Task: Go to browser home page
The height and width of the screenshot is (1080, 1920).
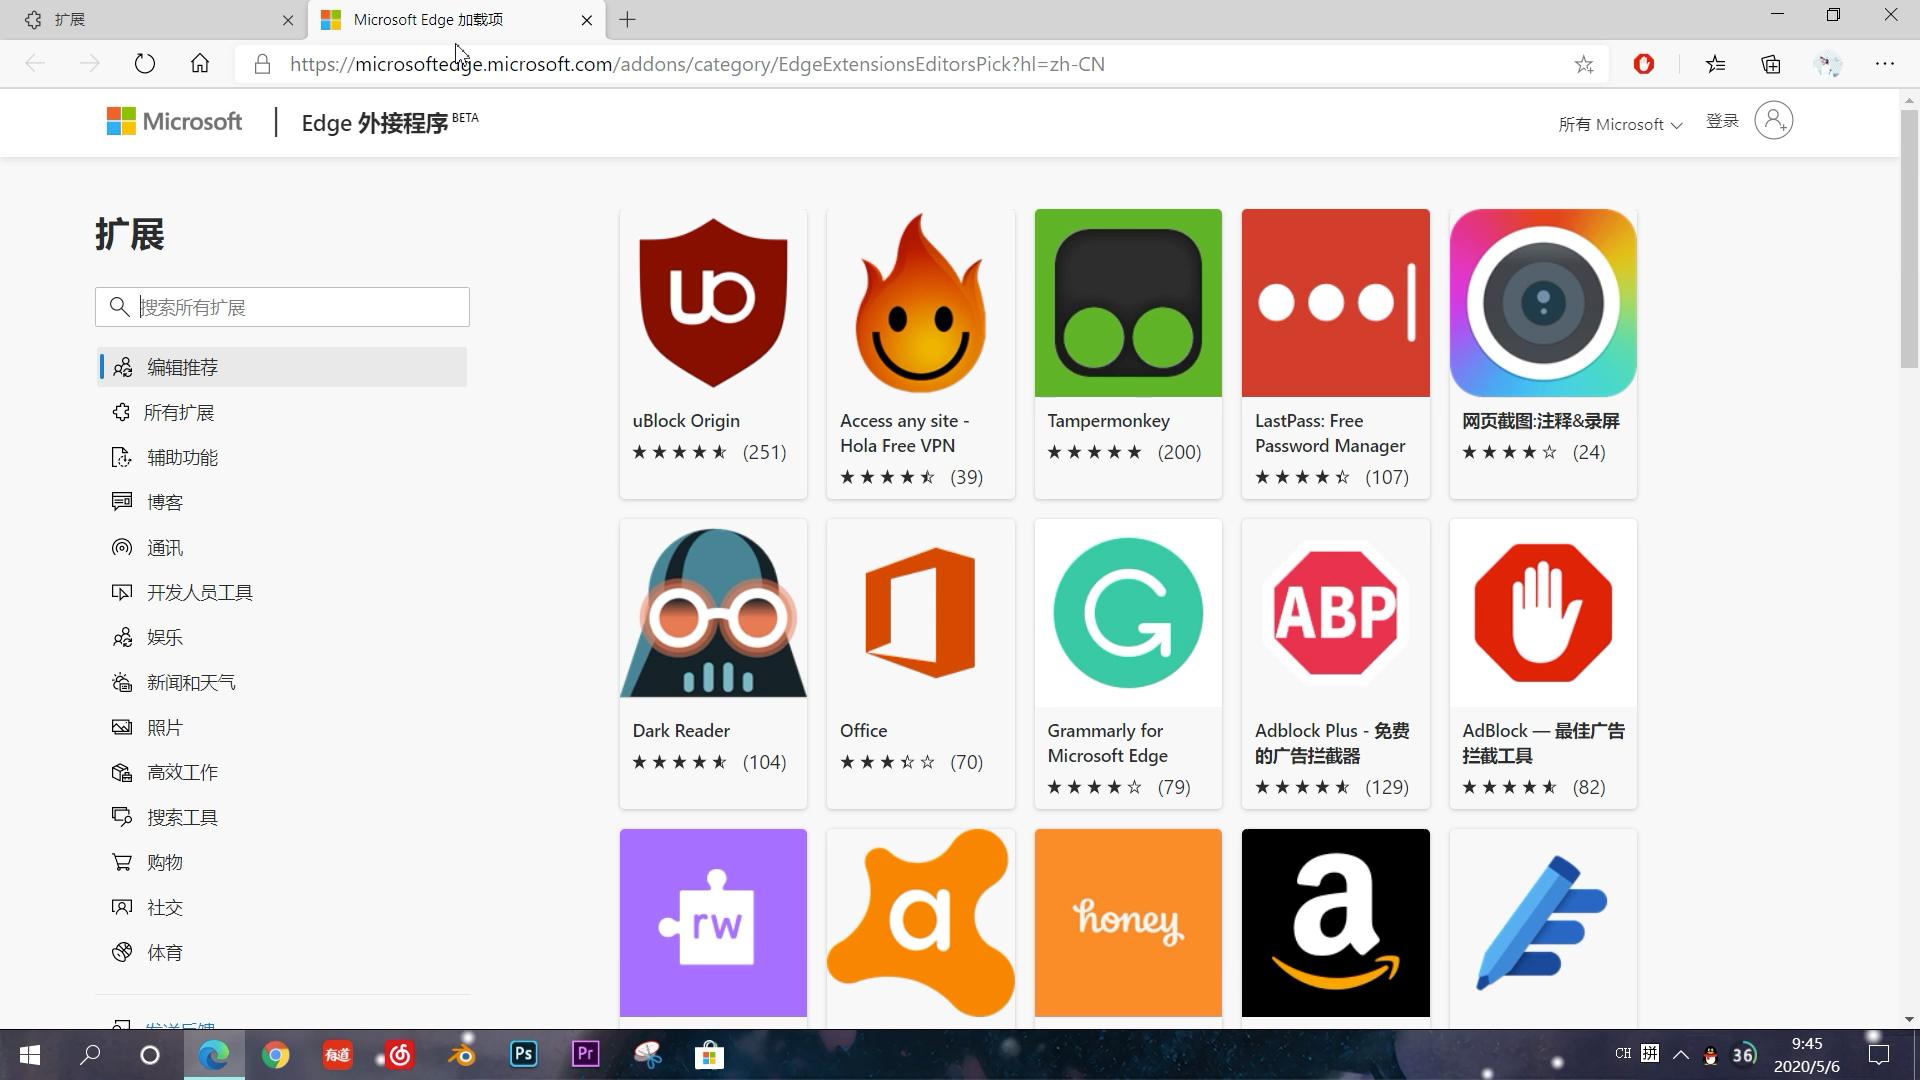Action: [x=200, y=64]
